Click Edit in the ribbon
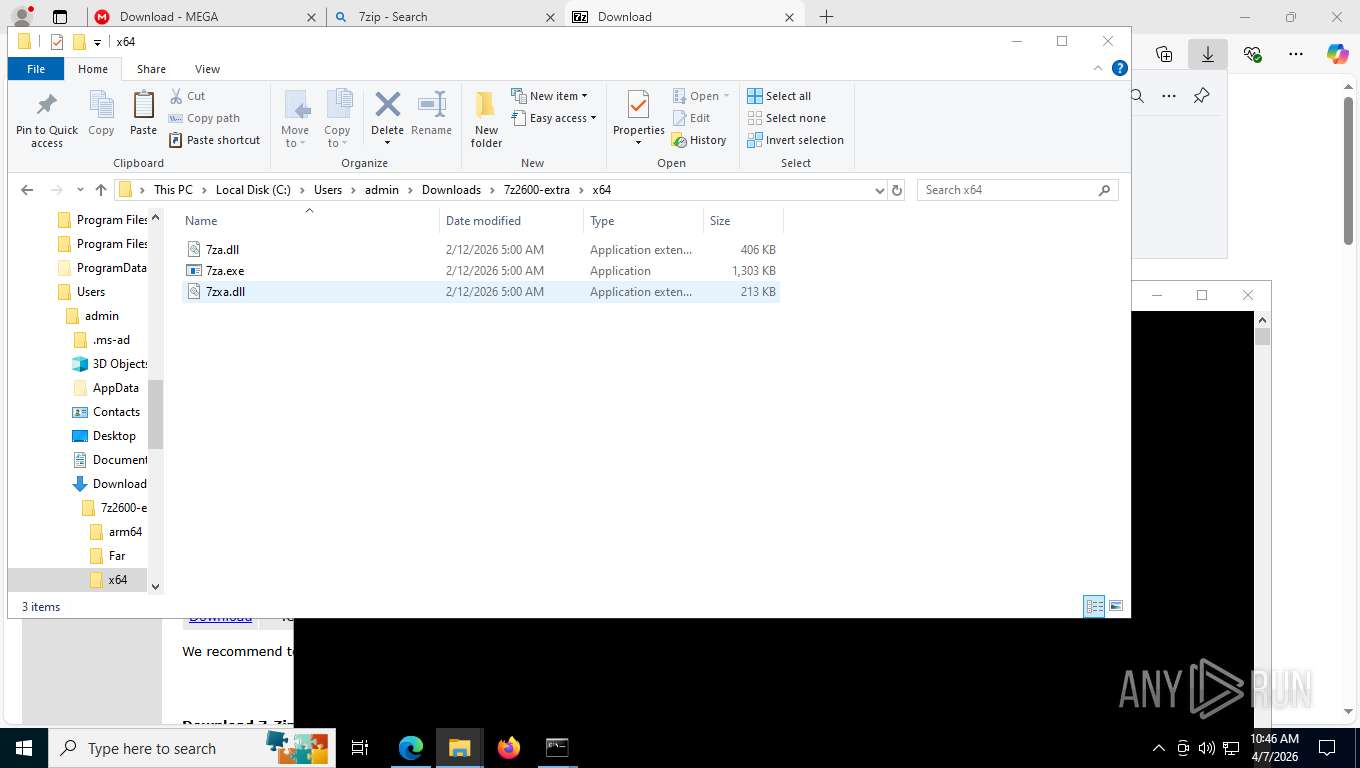This screenshot has width=1360, height=768. [x=691, y=118]
